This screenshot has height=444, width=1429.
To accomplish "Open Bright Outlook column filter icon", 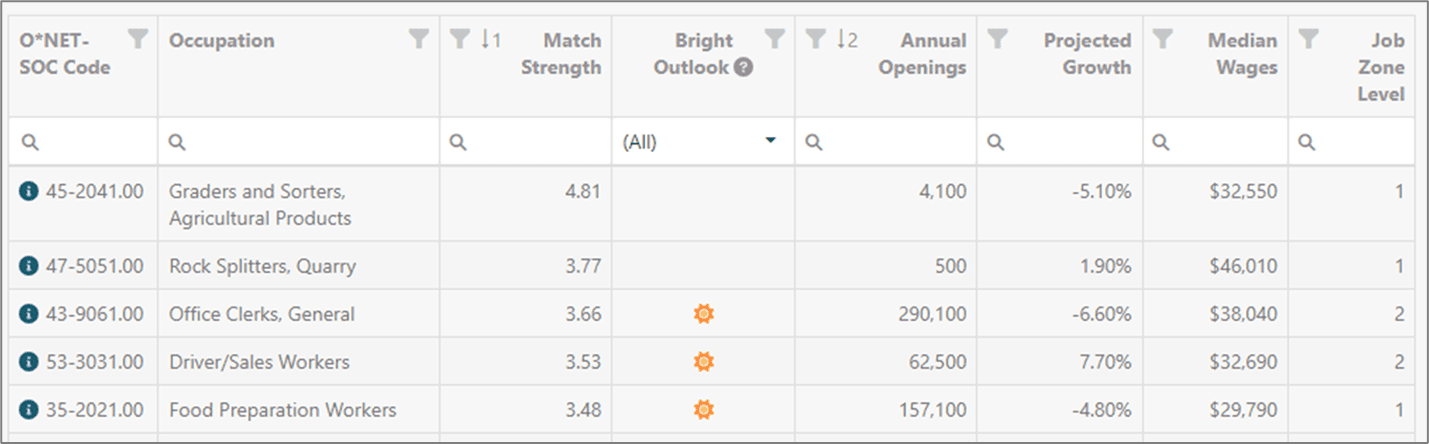I will click(774, 39).
